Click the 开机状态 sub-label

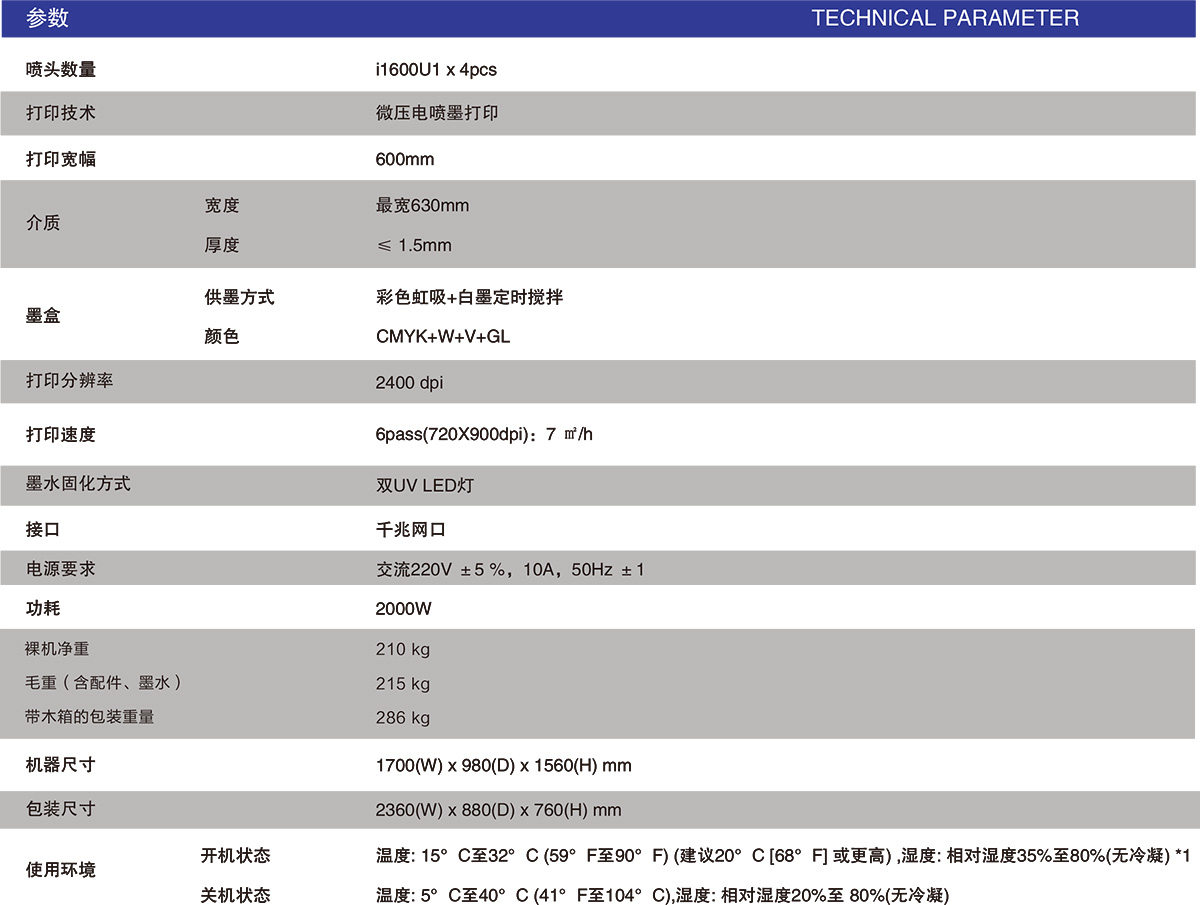(236, 855)
